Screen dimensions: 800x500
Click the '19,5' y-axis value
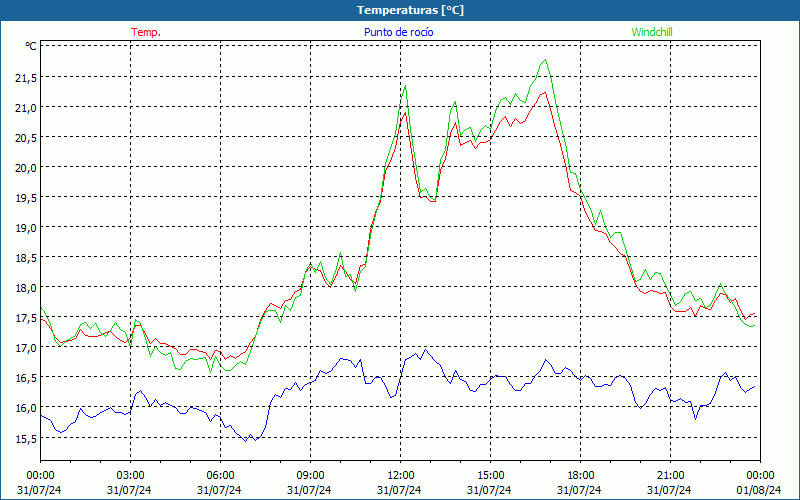pyautogui.click(x=26, y=197)
